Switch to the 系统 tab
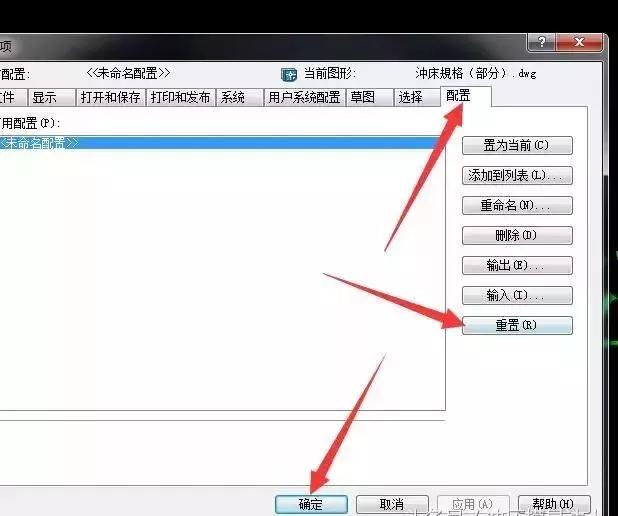Screen dimensions: 618x516 pos(239,97)
